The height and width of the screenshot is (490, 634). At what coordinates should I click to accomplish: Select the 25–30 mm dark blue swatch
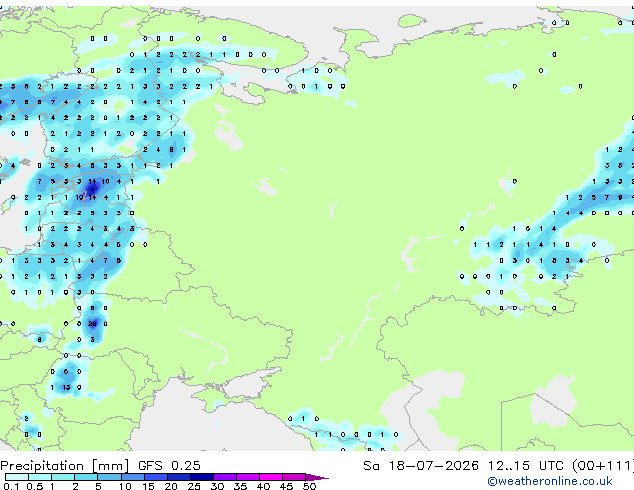[x=202, y=477]
